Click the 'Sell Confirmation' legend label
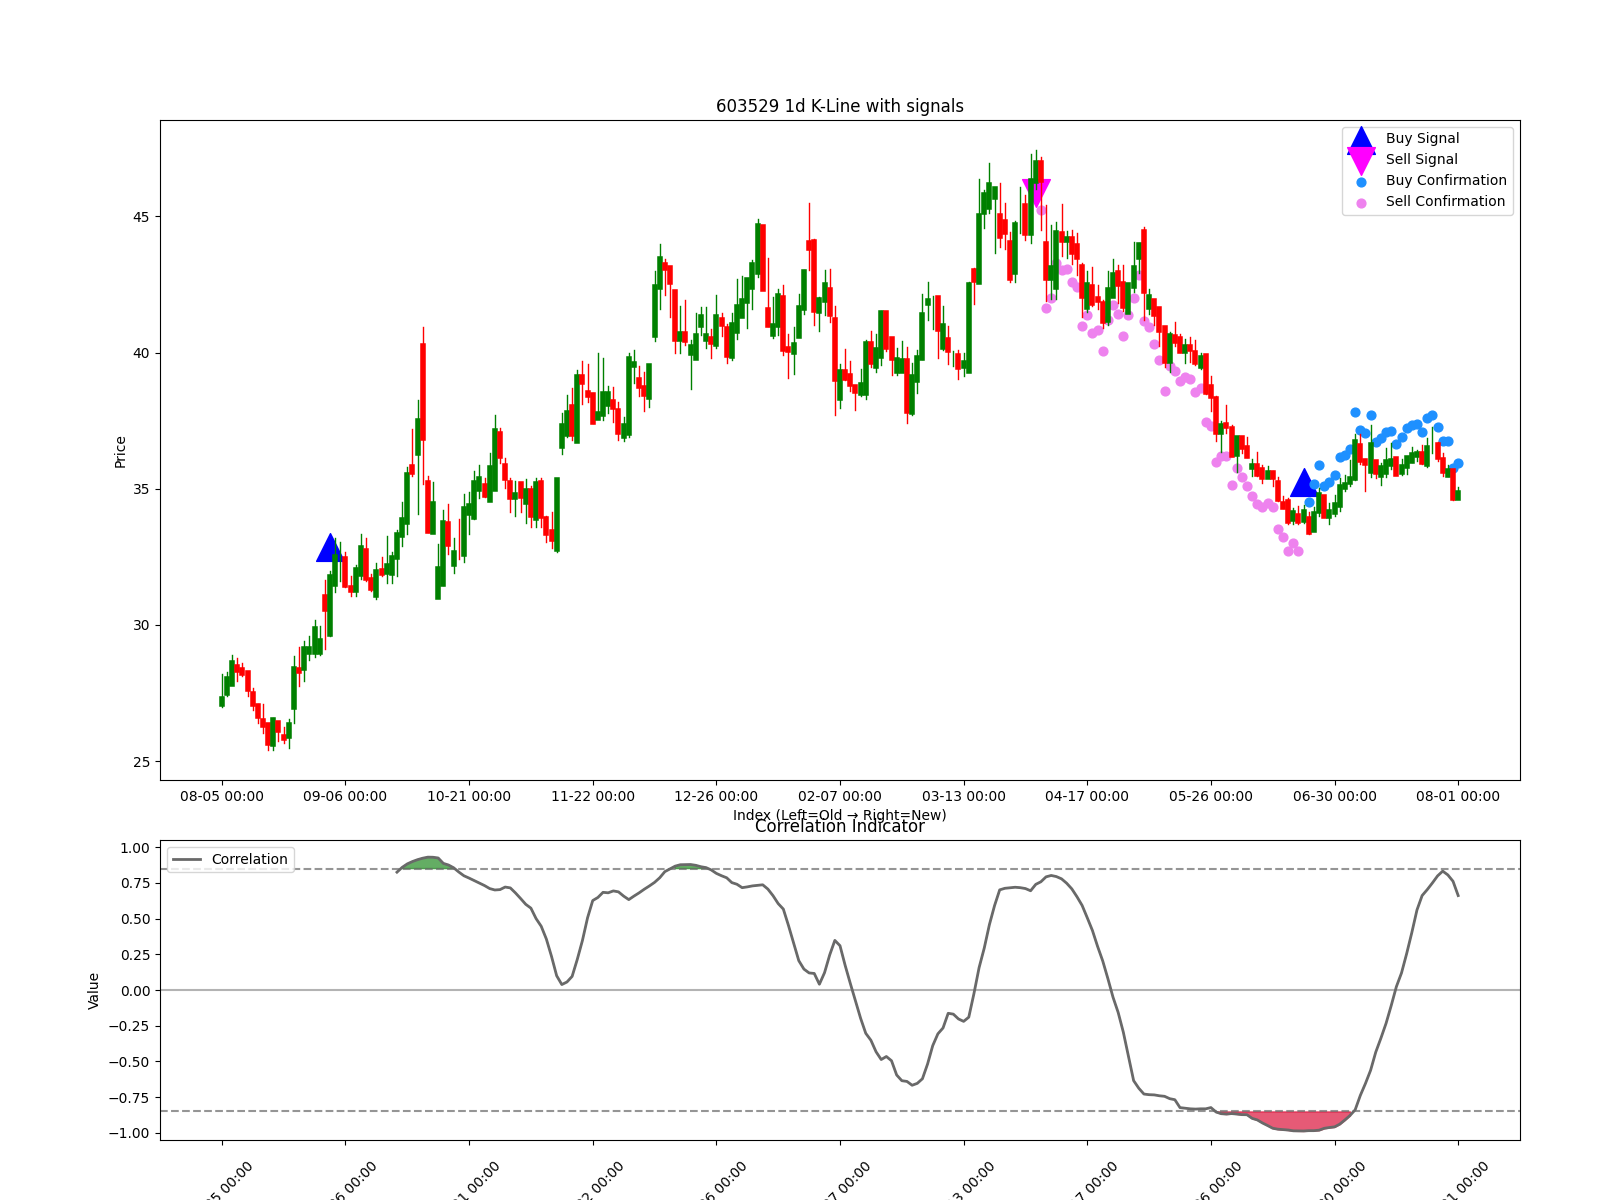1600x1200 pixels. (x=1445, y=202)
